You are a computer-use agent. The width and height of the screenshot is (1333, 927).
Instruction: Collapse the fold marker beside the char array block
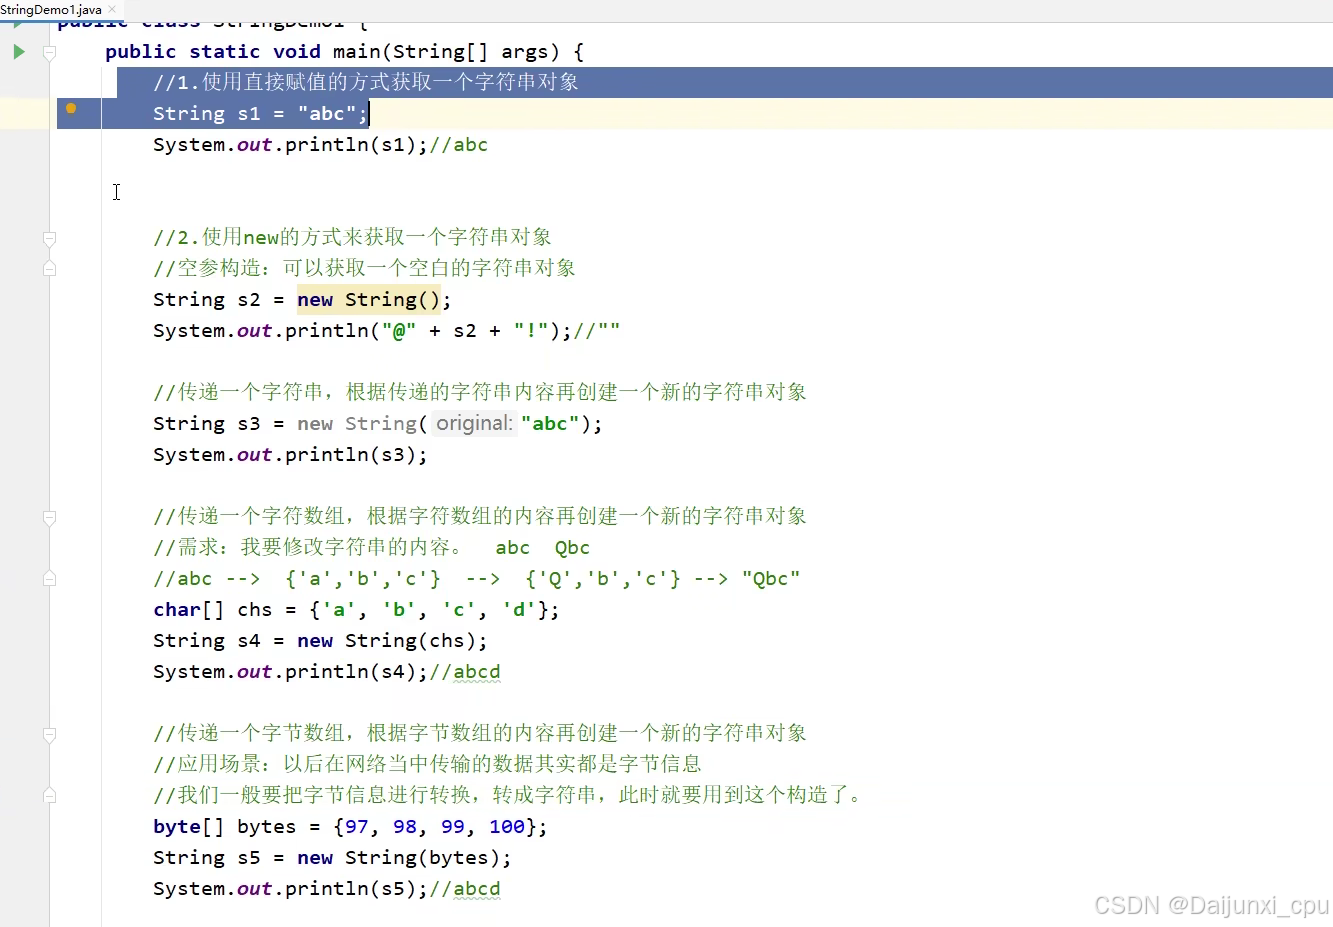49,518
